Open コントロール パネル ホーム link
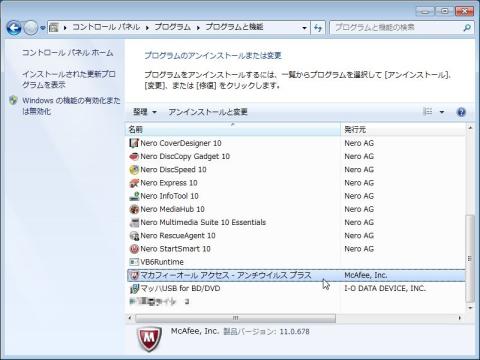The width and height of the screenshot is (480, 360). 68,53
